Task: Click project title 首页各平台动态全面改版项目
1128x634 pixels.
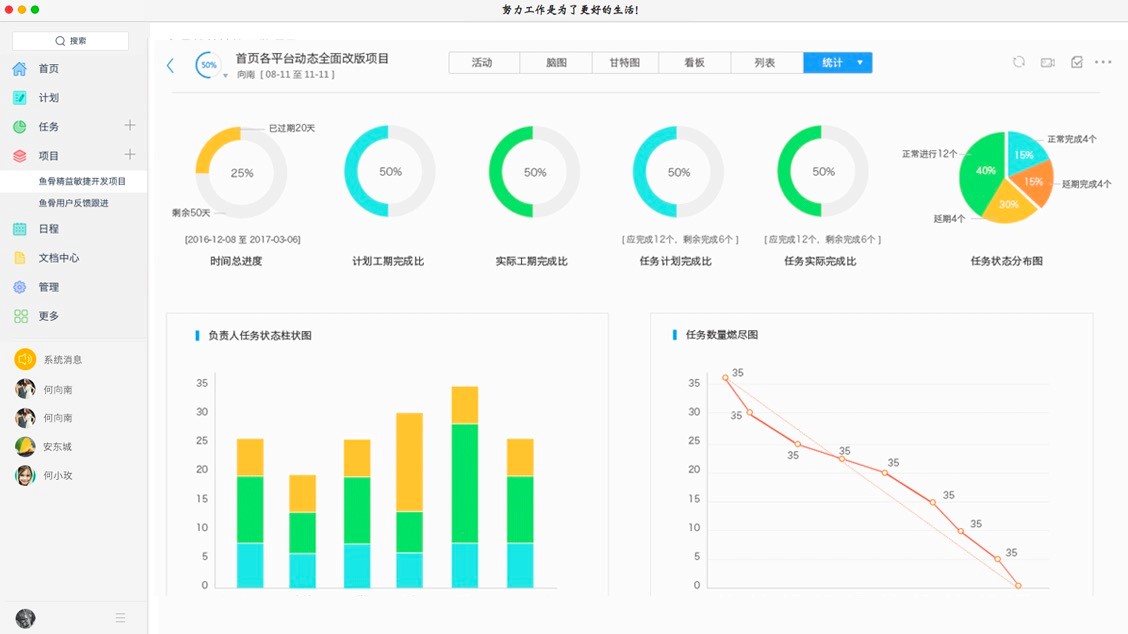Action: click(312, 58)
